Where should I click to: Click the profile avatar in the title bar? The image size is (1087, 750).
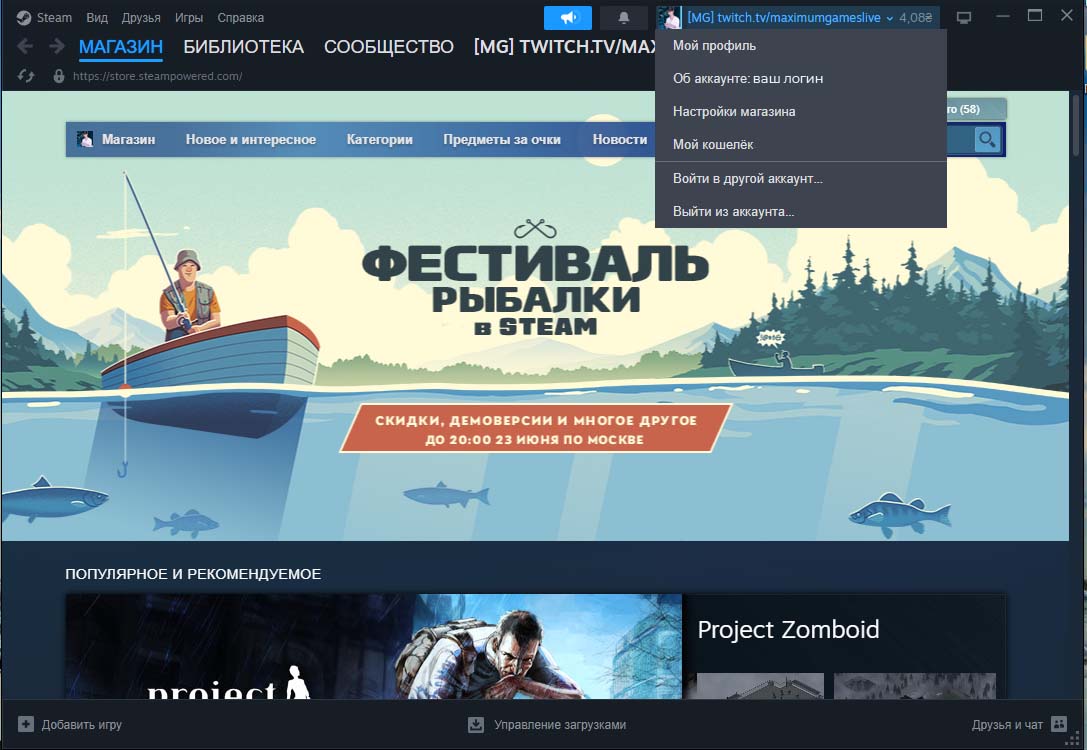(x=670, y=17)
